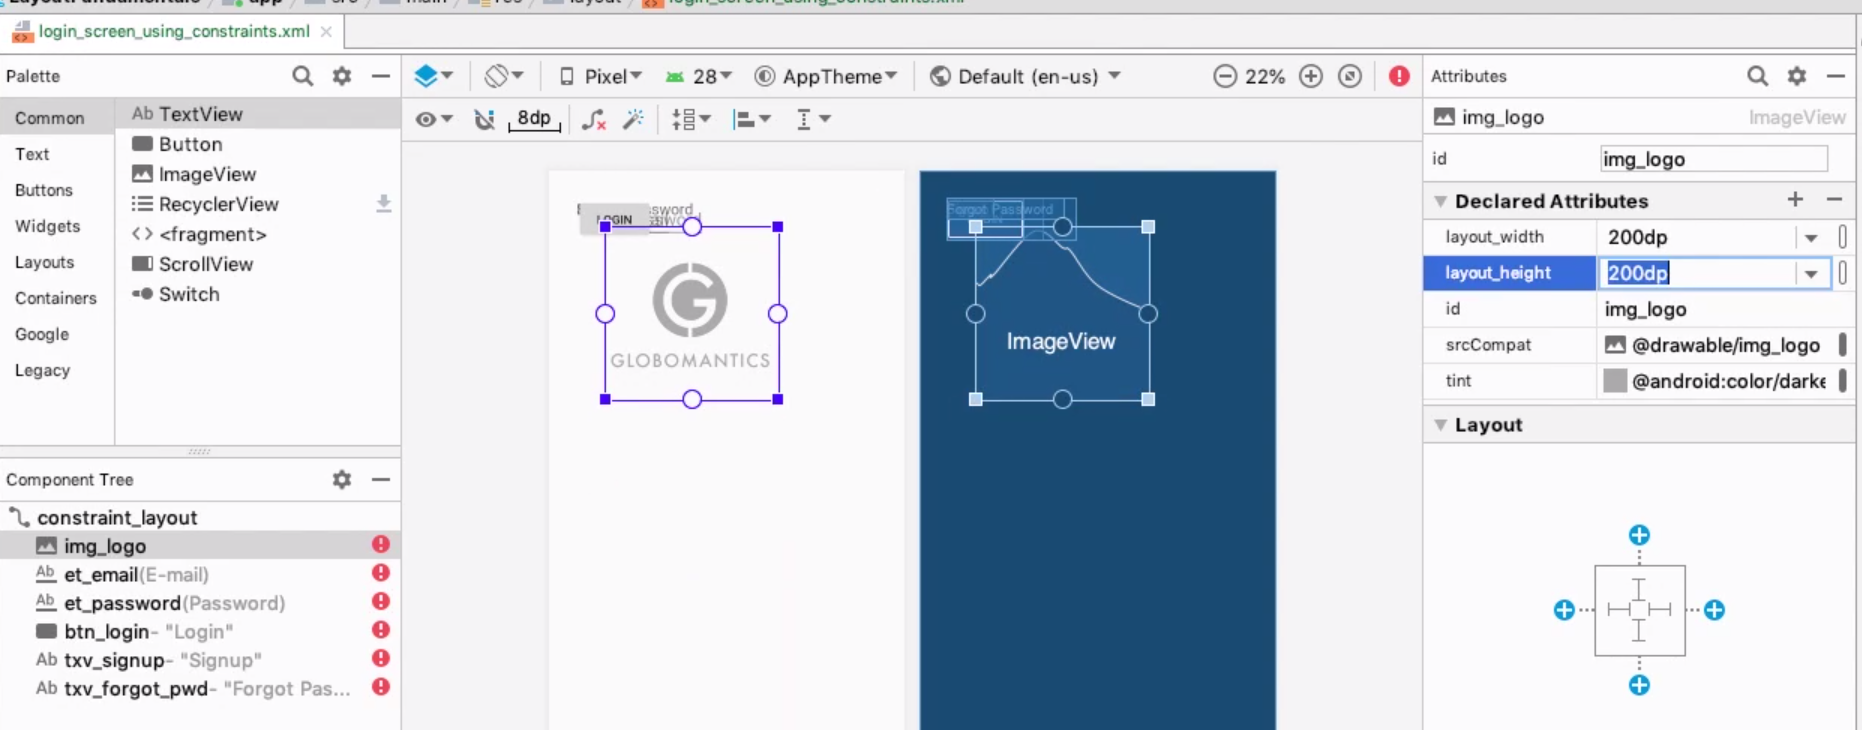This screenshot has width=1862, height=730.
Task: Select RecyclerView in the palette
Action: click(258, 204)
